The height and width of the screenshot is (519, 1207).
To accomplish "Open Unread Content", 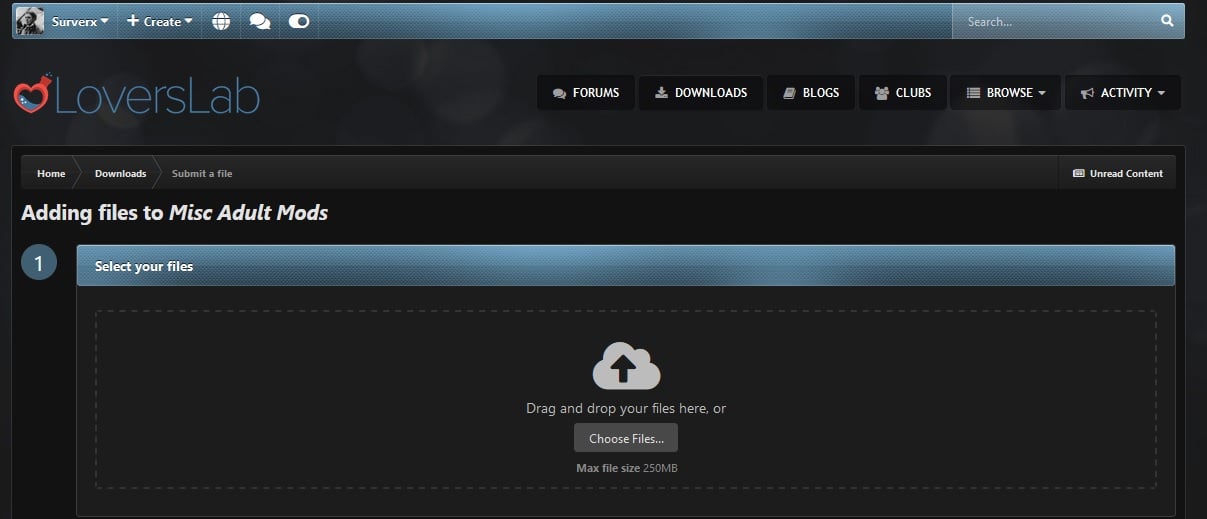I will 1117,173.
